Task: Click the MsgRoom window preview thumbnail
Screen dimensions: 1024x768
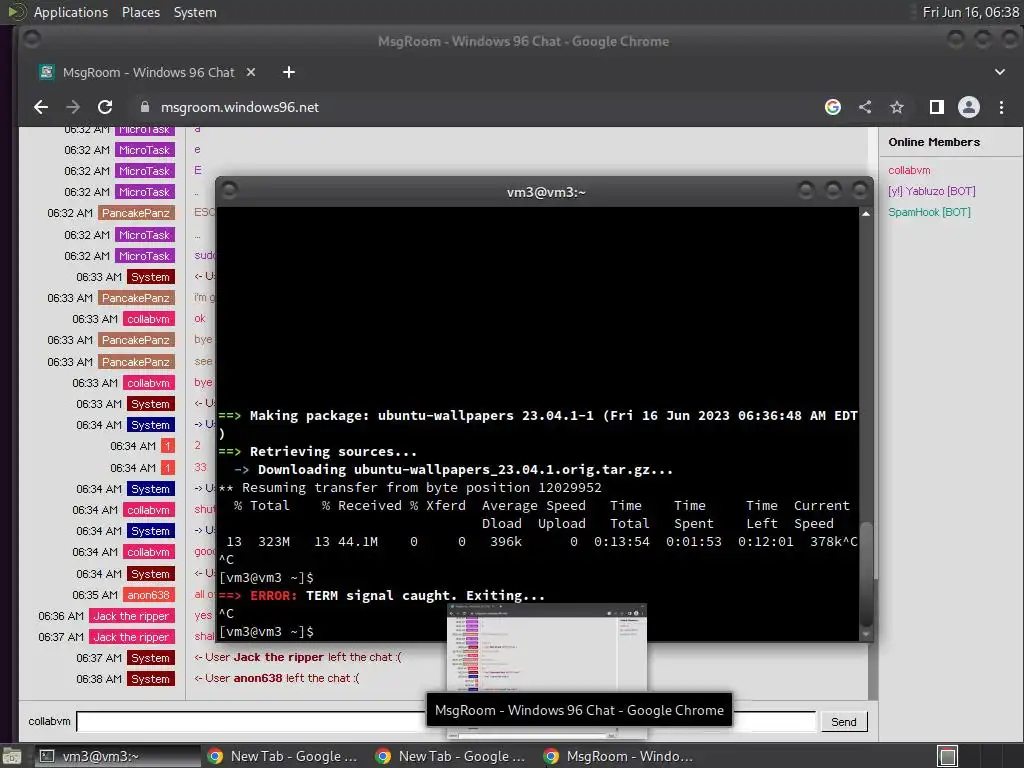Action: point(547,647)
